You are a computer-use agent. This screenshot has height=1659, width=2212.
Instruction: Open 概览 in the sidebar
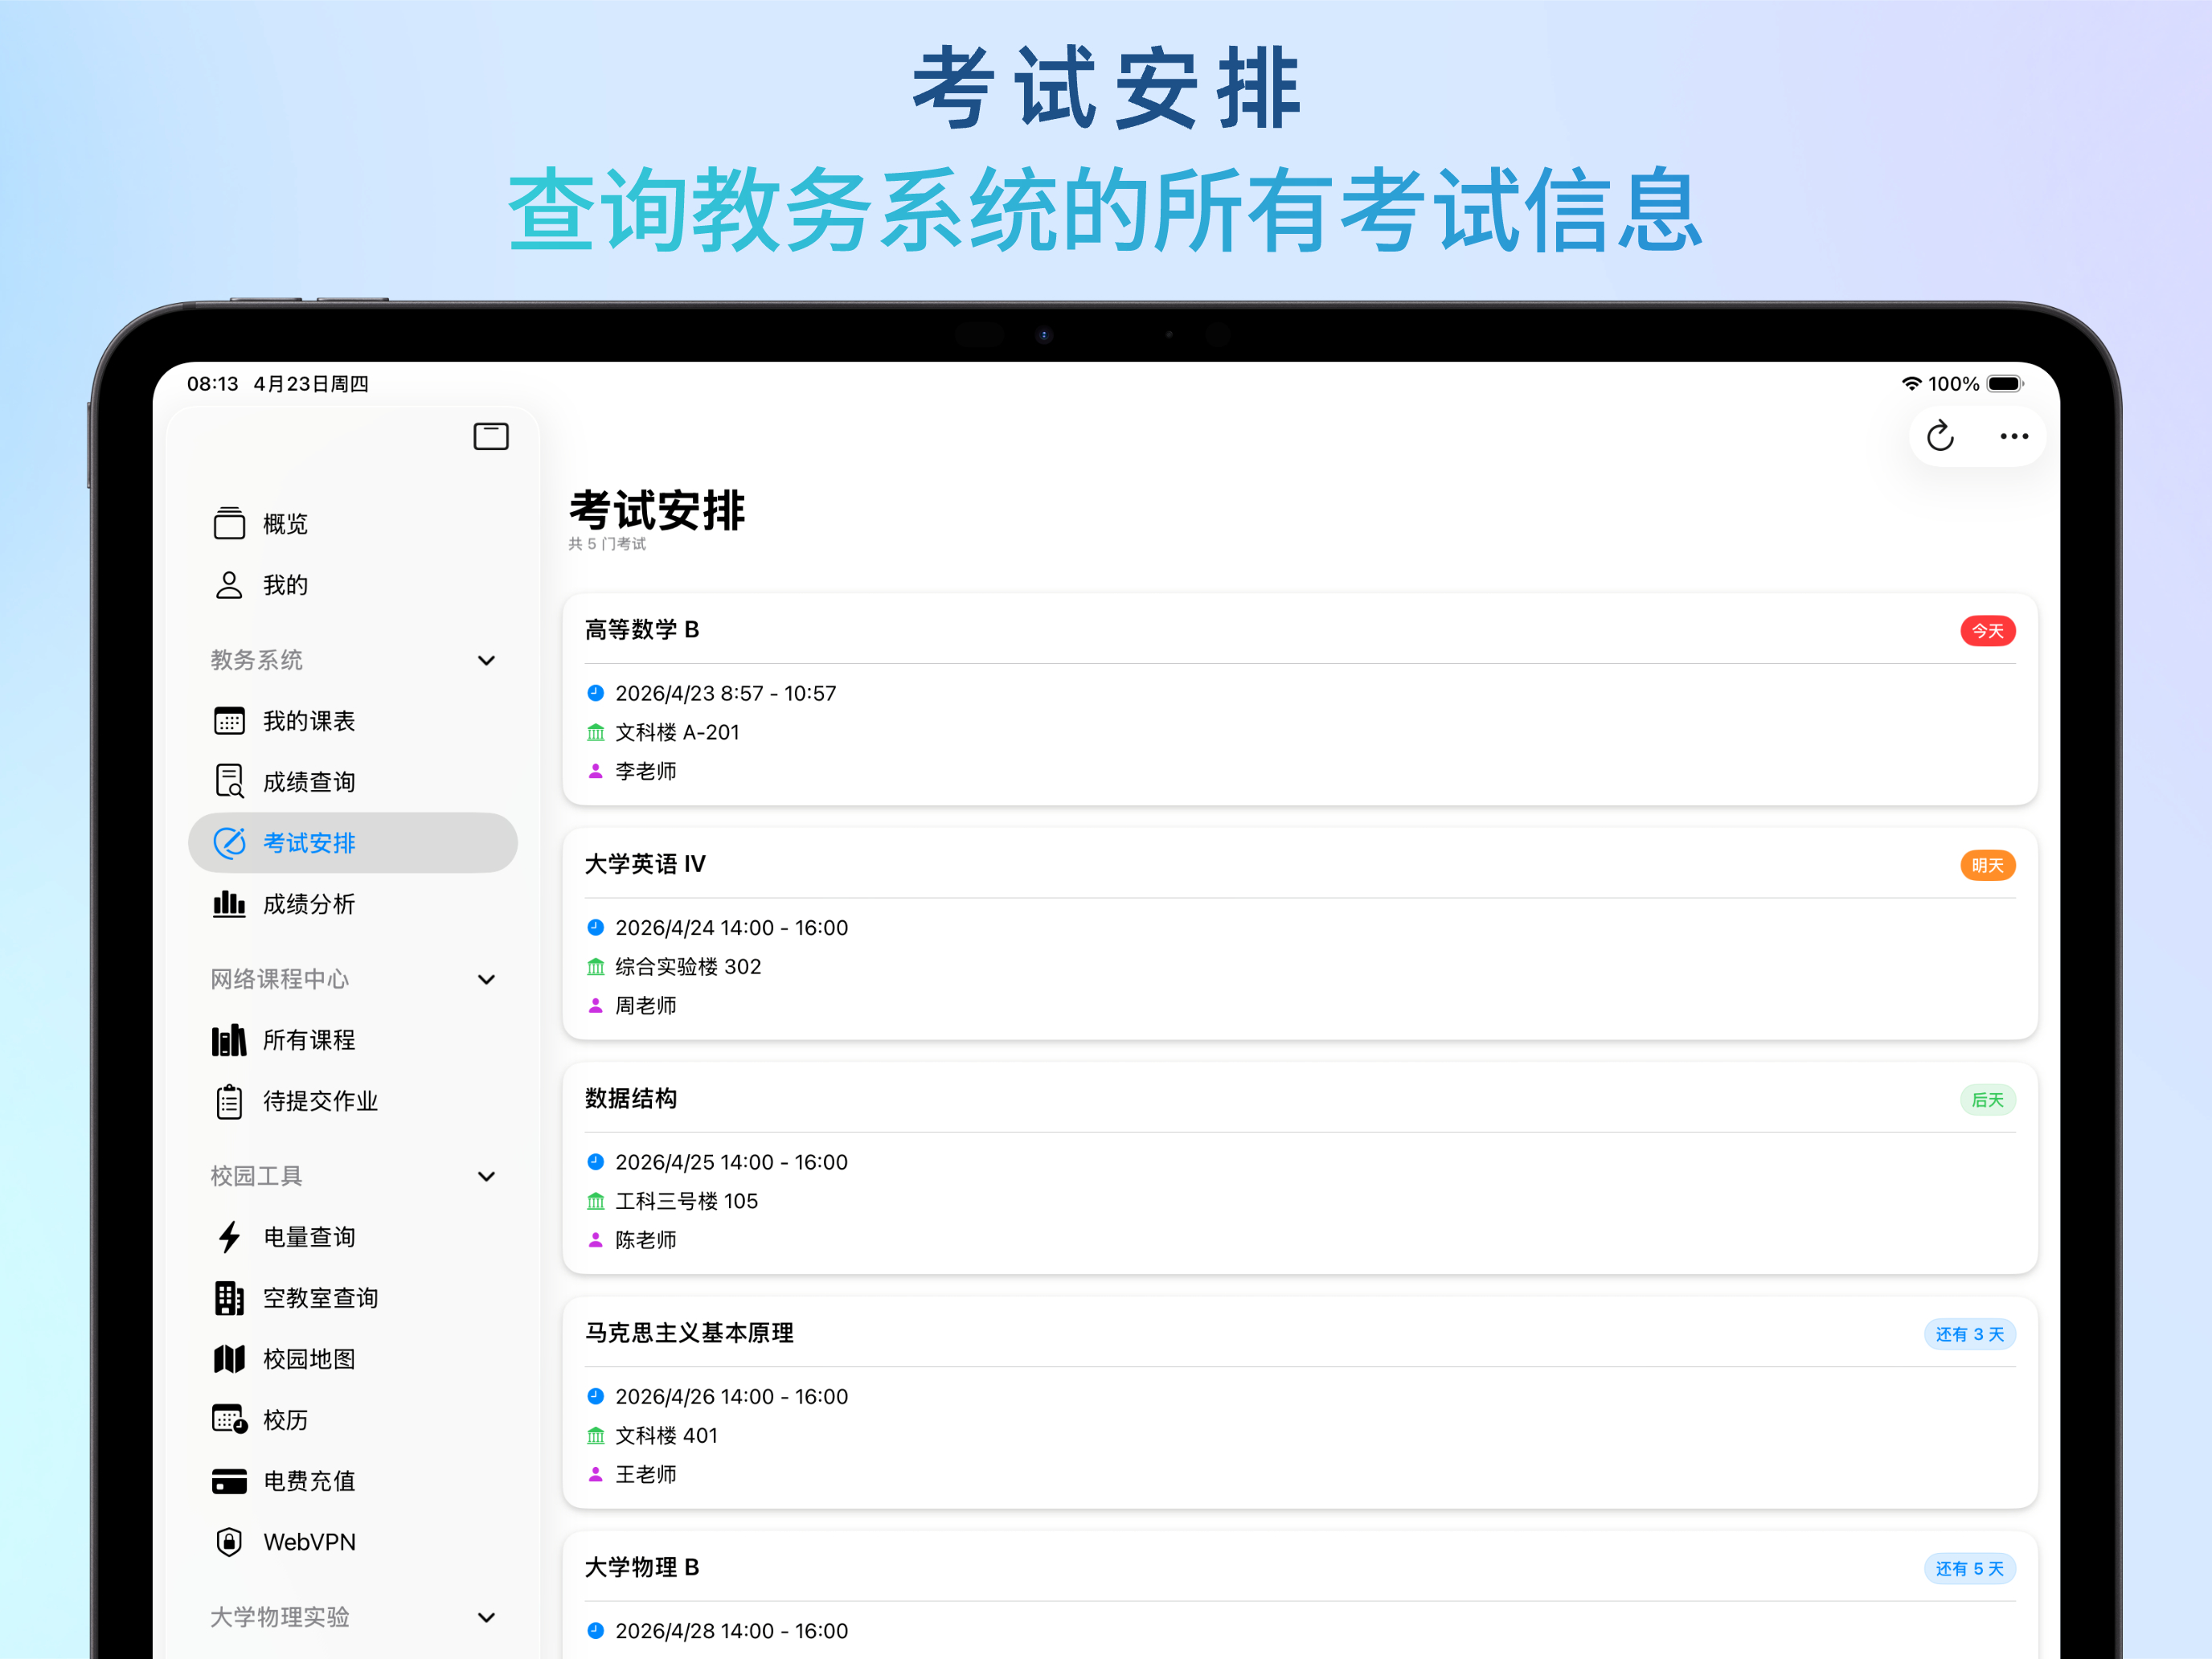(x=352, y=523)
